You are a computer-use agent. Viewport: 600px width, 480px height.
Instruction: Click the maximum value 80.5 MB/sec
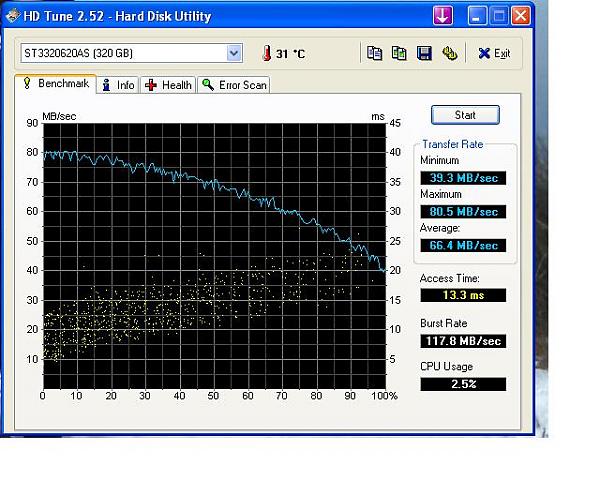[463, 212]
